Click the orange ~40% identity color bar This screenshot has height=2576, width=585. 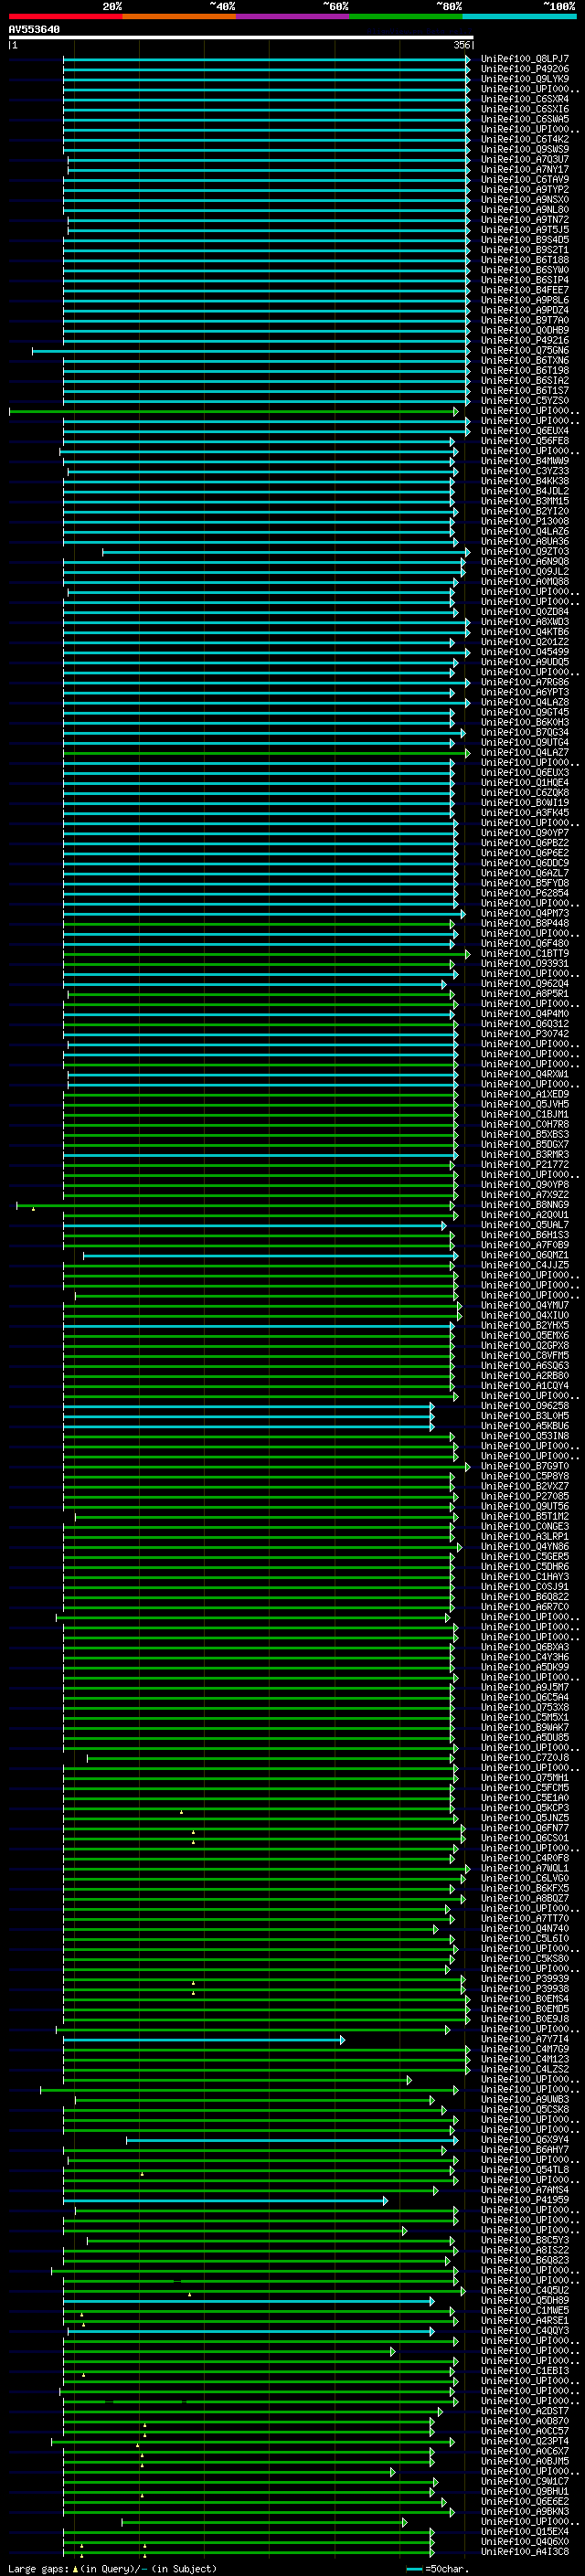point(179,16)
